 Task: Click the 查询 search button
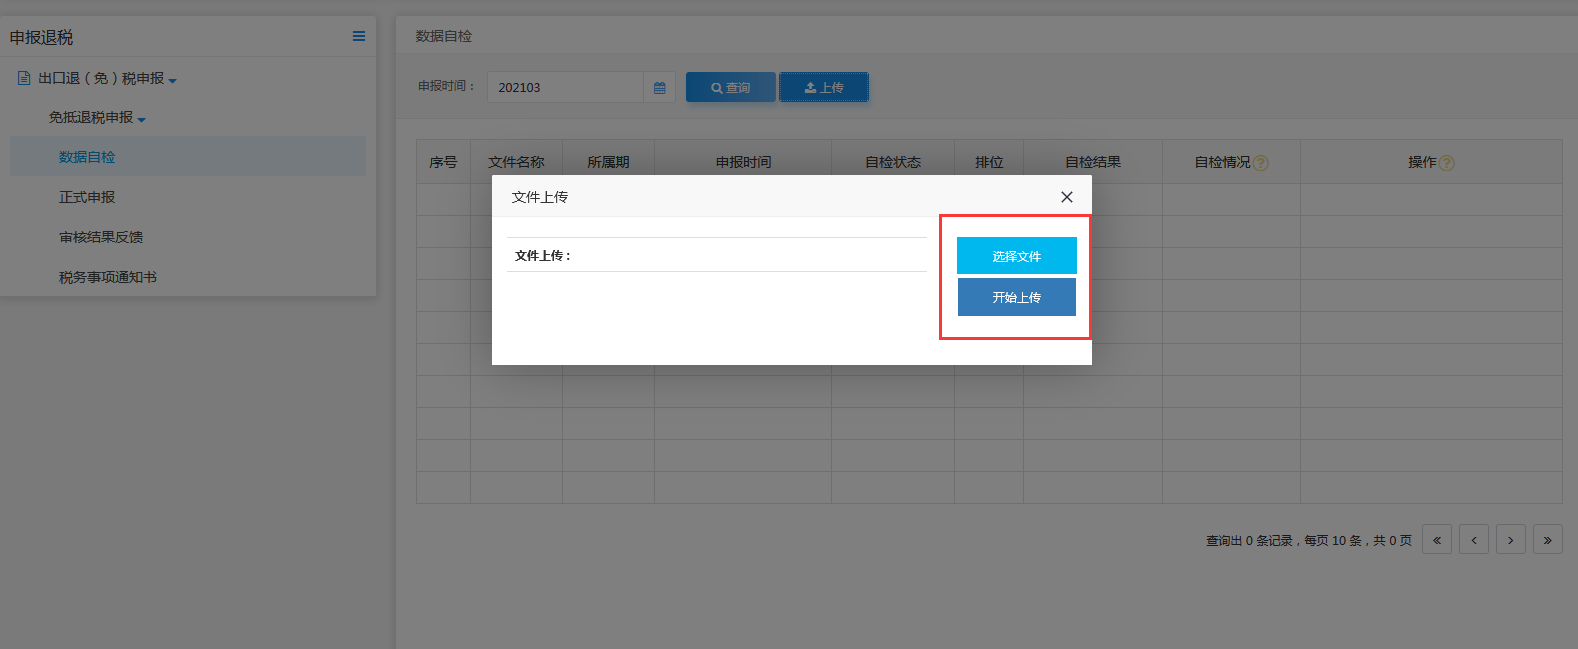(x=731, y=88)
